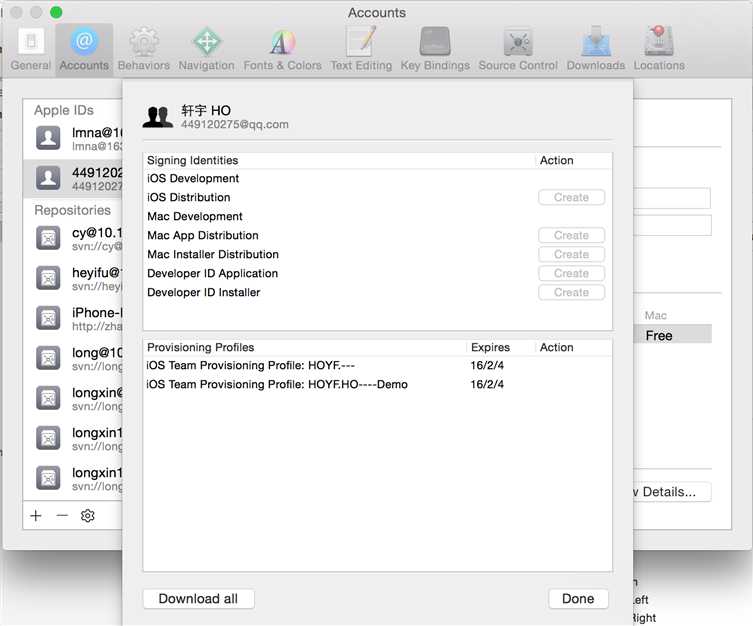Open the gear action menu
The height and width of the screenshot is (626, 753).
(87, 516)
